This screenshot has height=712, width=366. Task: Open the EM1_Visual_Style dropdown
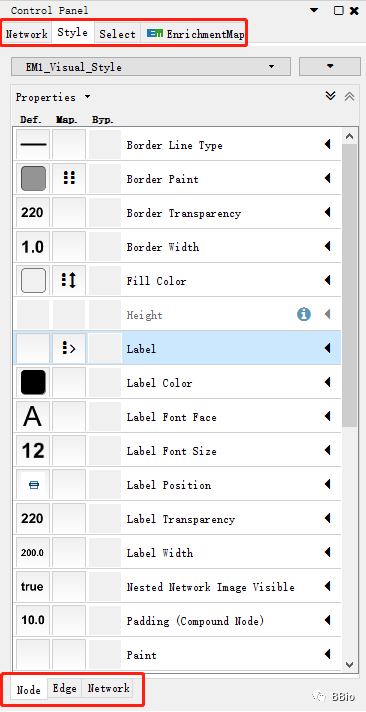[151, 67]
